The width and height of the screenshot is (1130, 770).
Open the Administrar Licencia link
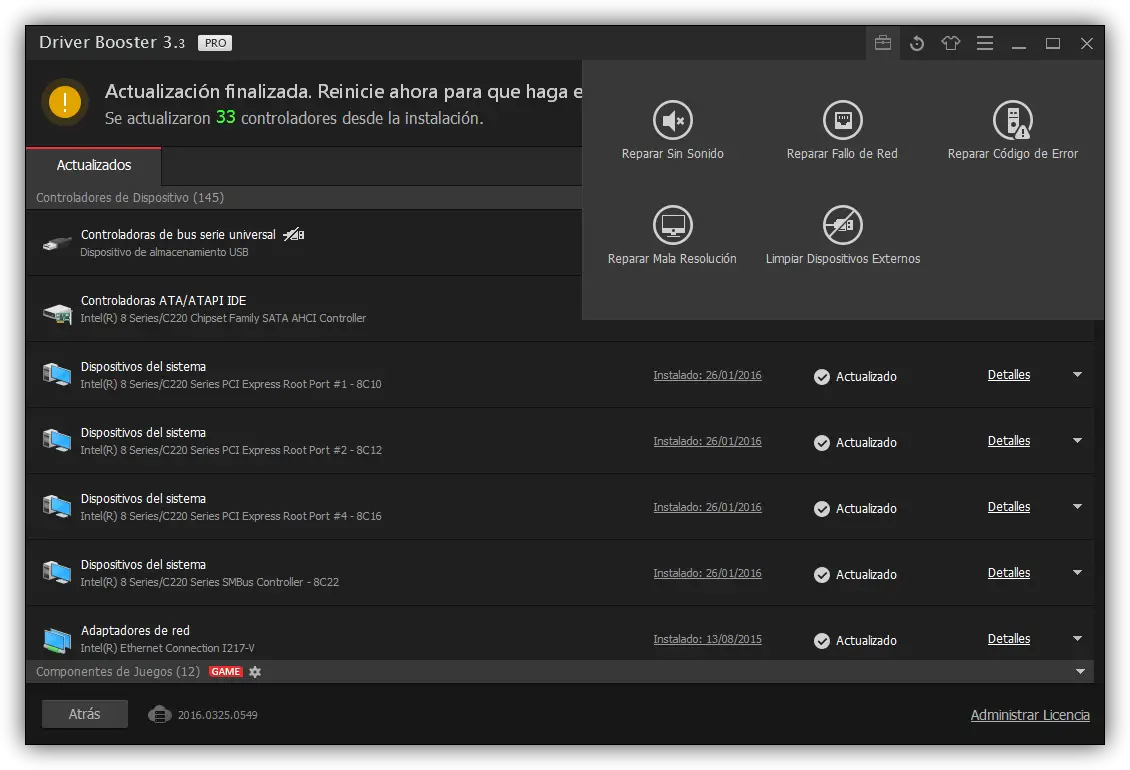[1030, 715]
